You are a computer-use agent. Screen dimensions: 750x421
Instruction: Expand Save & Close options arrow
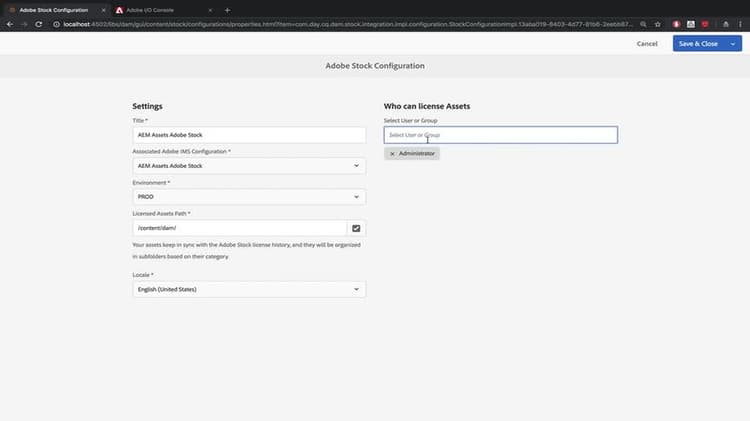[733, 44]
